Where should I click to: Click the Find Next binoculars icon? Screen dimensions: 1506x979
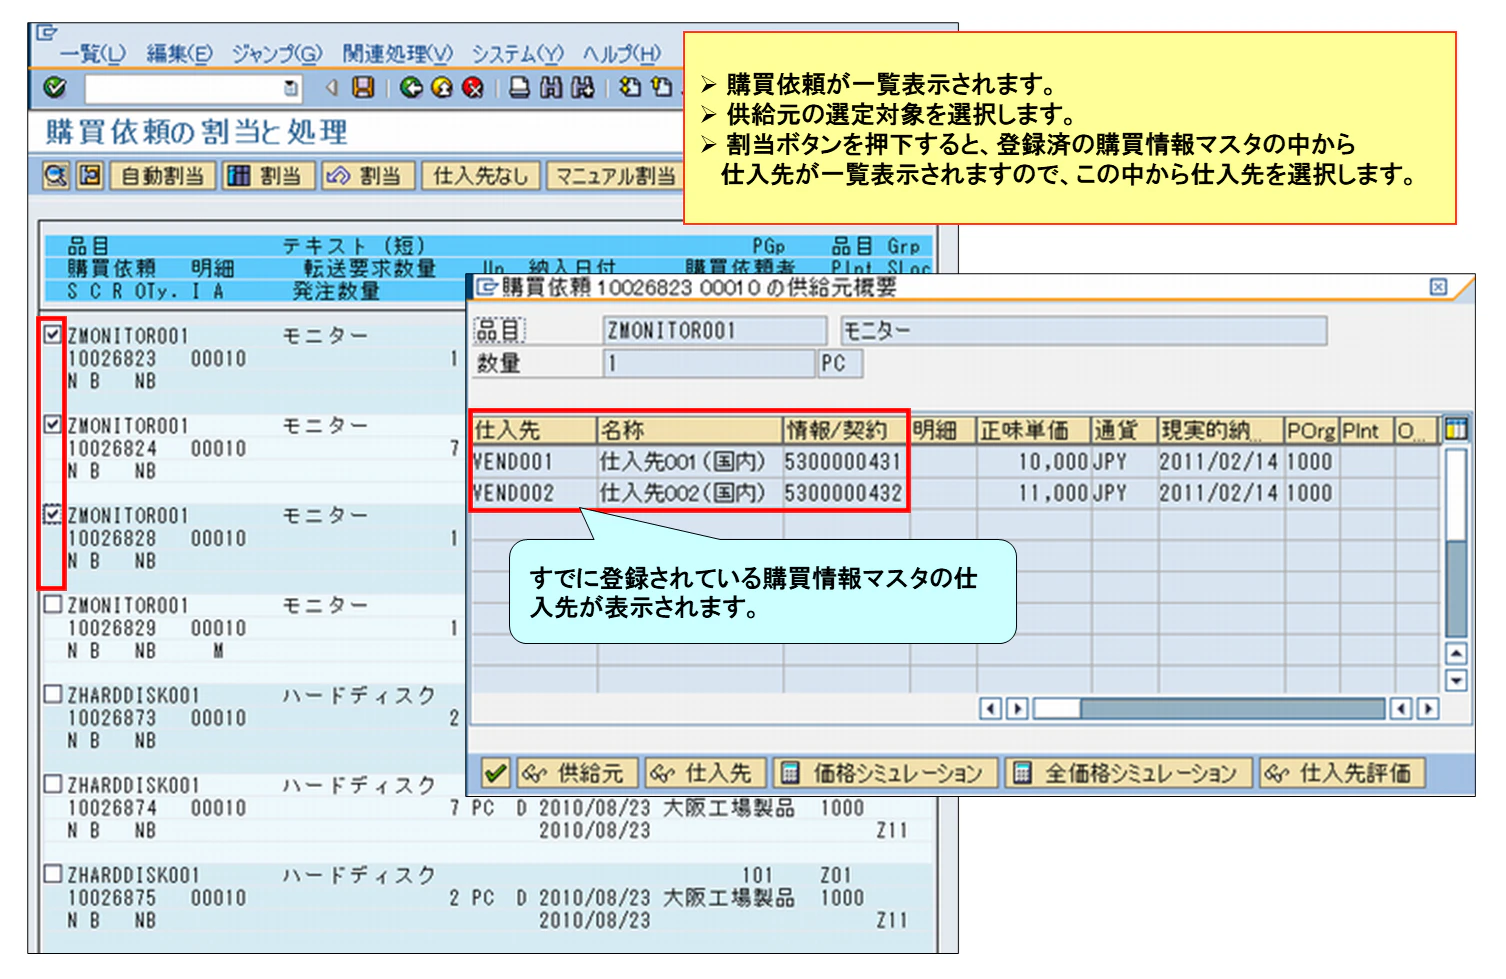coord(582,88)
